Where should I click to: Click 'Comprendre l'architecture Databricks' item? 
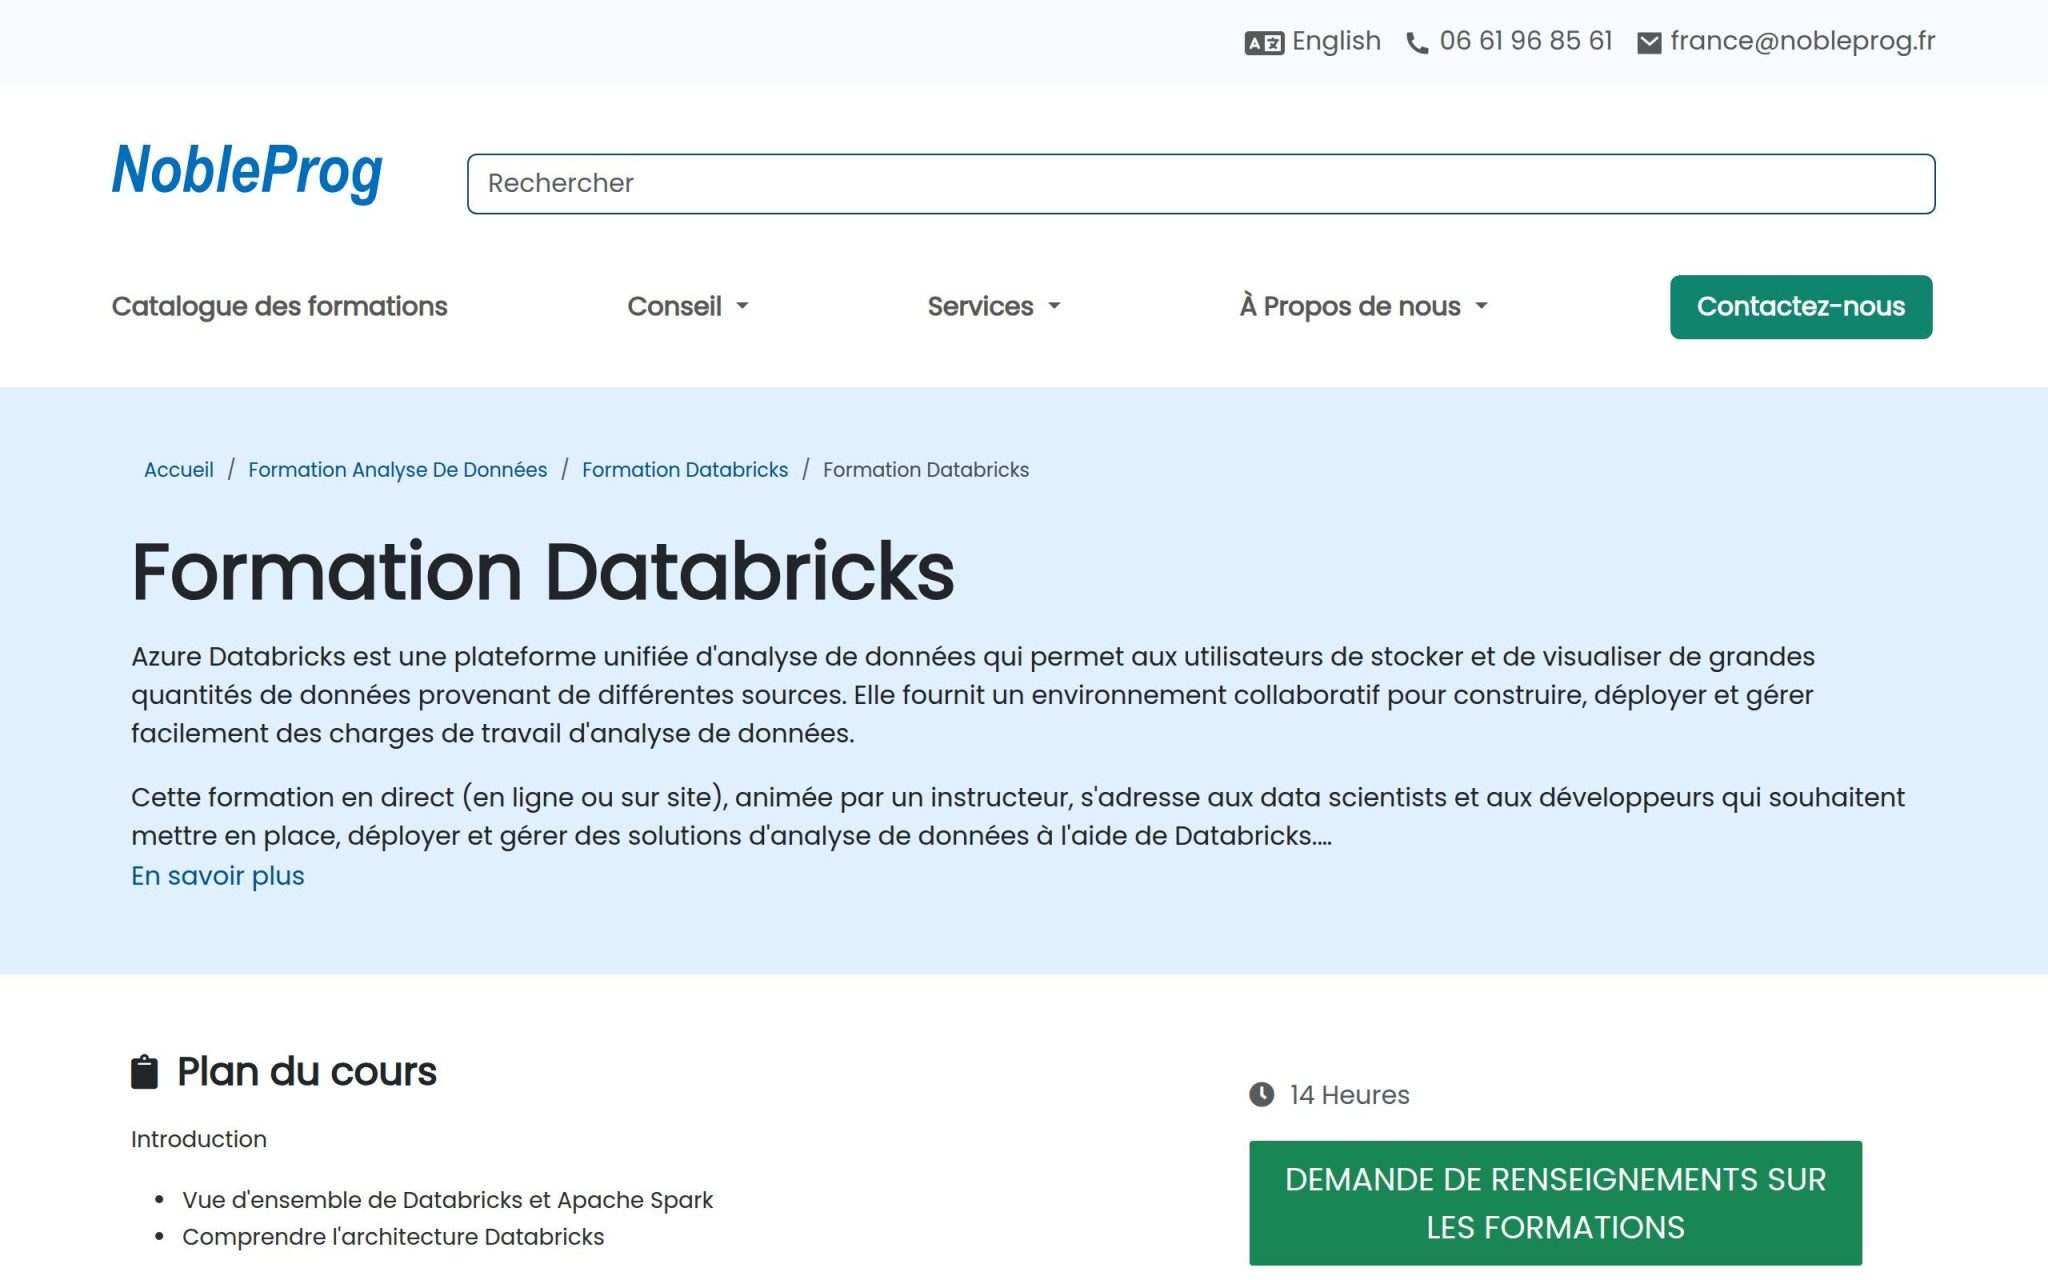pos(393,1237)
